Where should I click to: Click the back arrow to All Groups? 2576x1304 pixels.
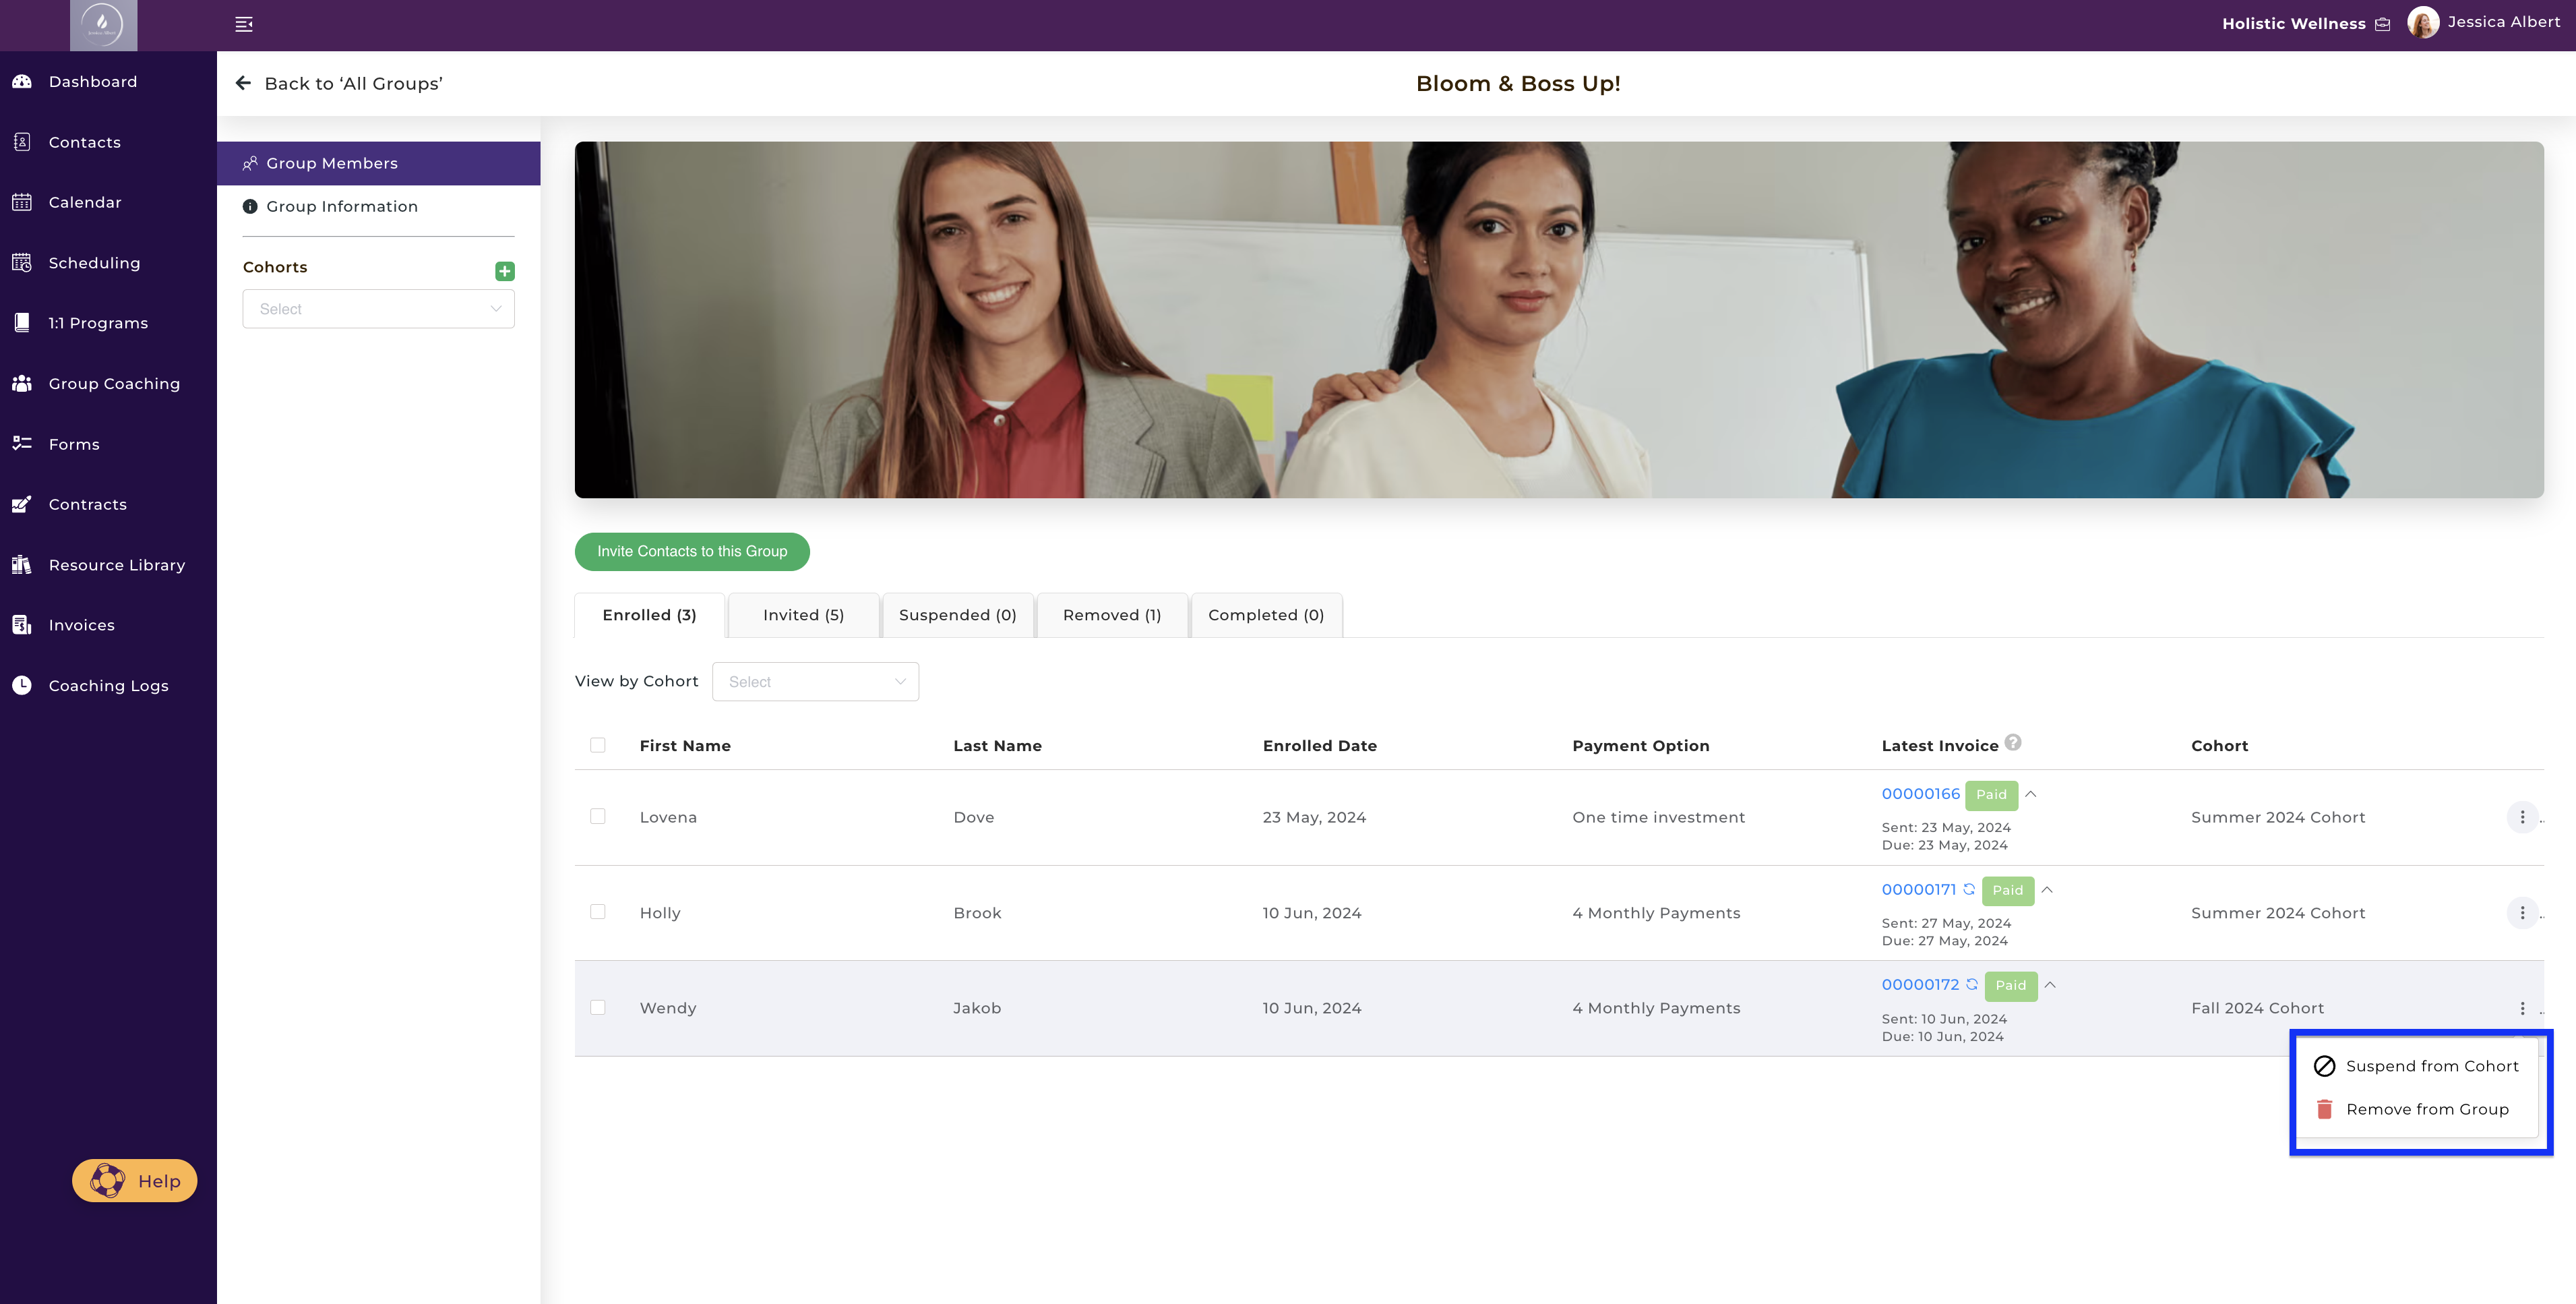pos(243,83)
